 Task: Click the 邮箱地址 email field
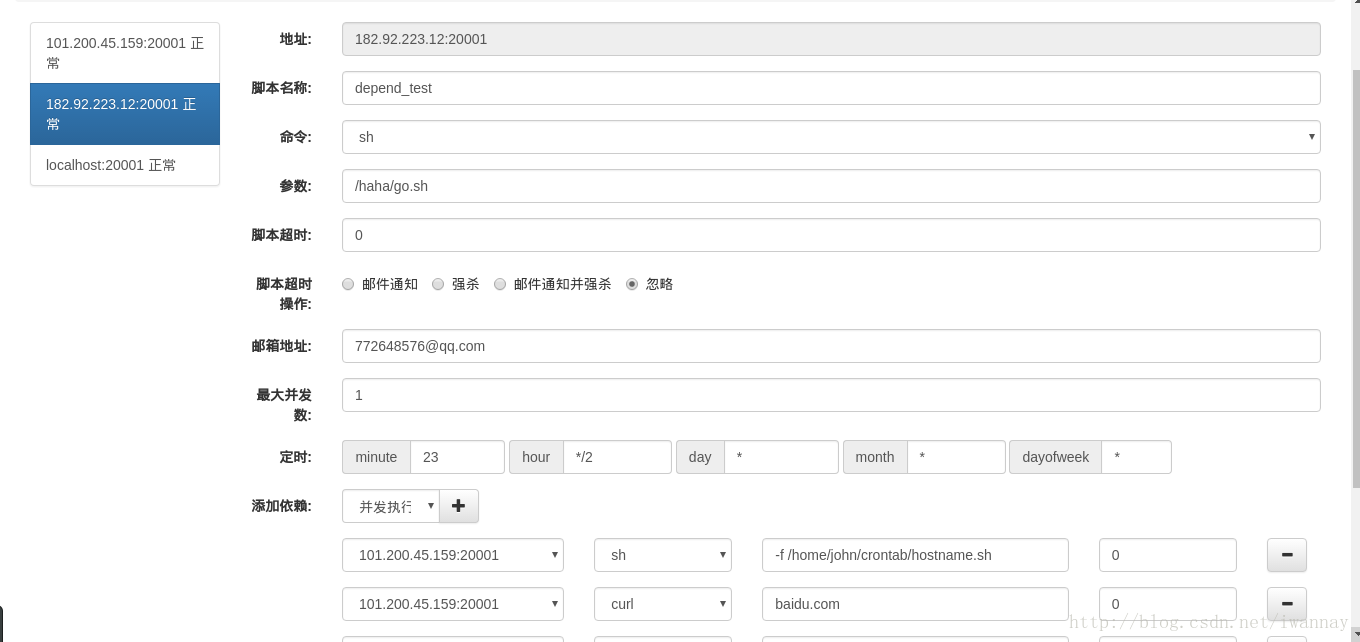tap(831, 346)
